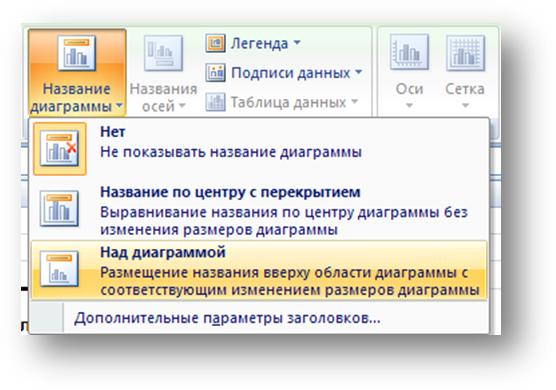Click the Названия осей label
The image size is (556, 390).
163,98
